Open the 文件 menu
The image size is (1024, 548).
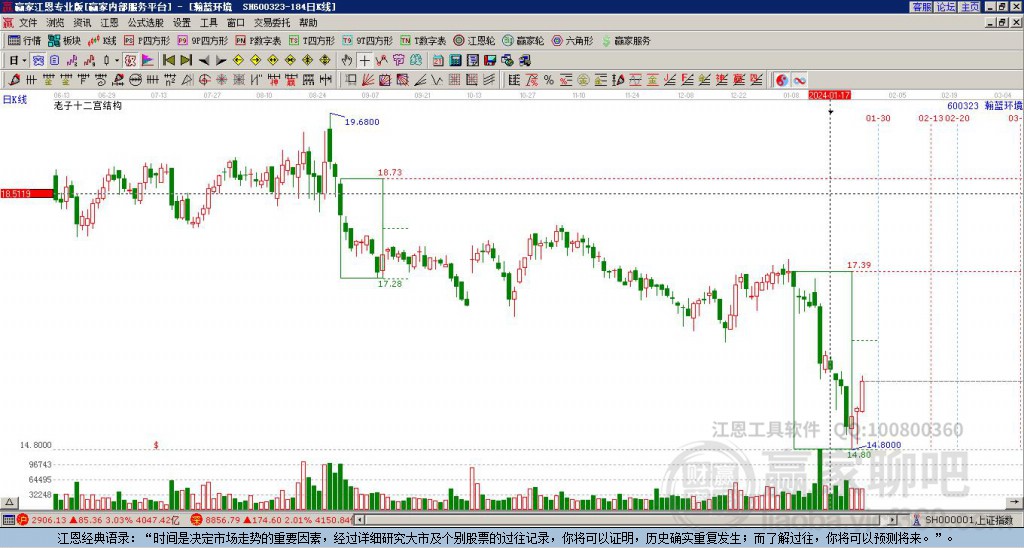pos(28,23)
